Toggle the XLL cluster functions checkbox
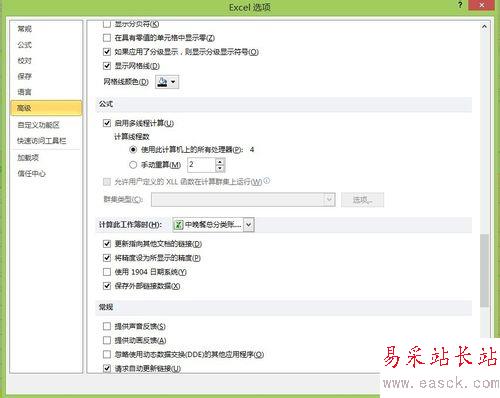 [x=107, y=182]
